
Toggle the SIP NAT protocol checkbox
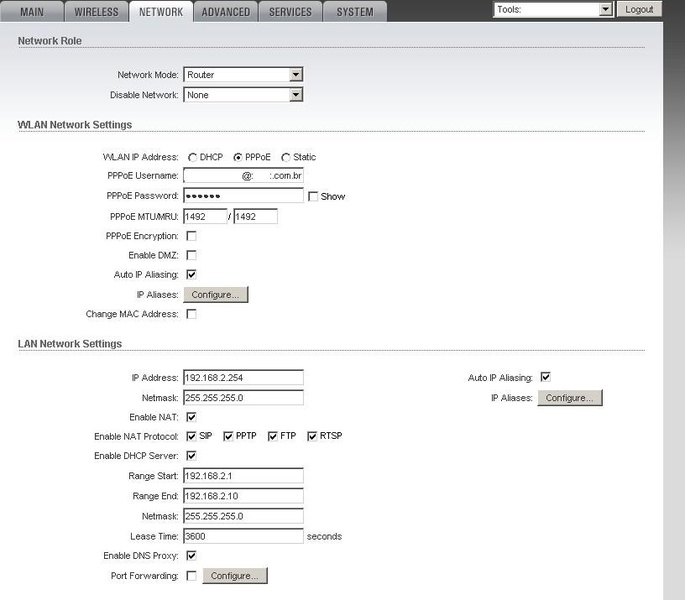point(191,436)
